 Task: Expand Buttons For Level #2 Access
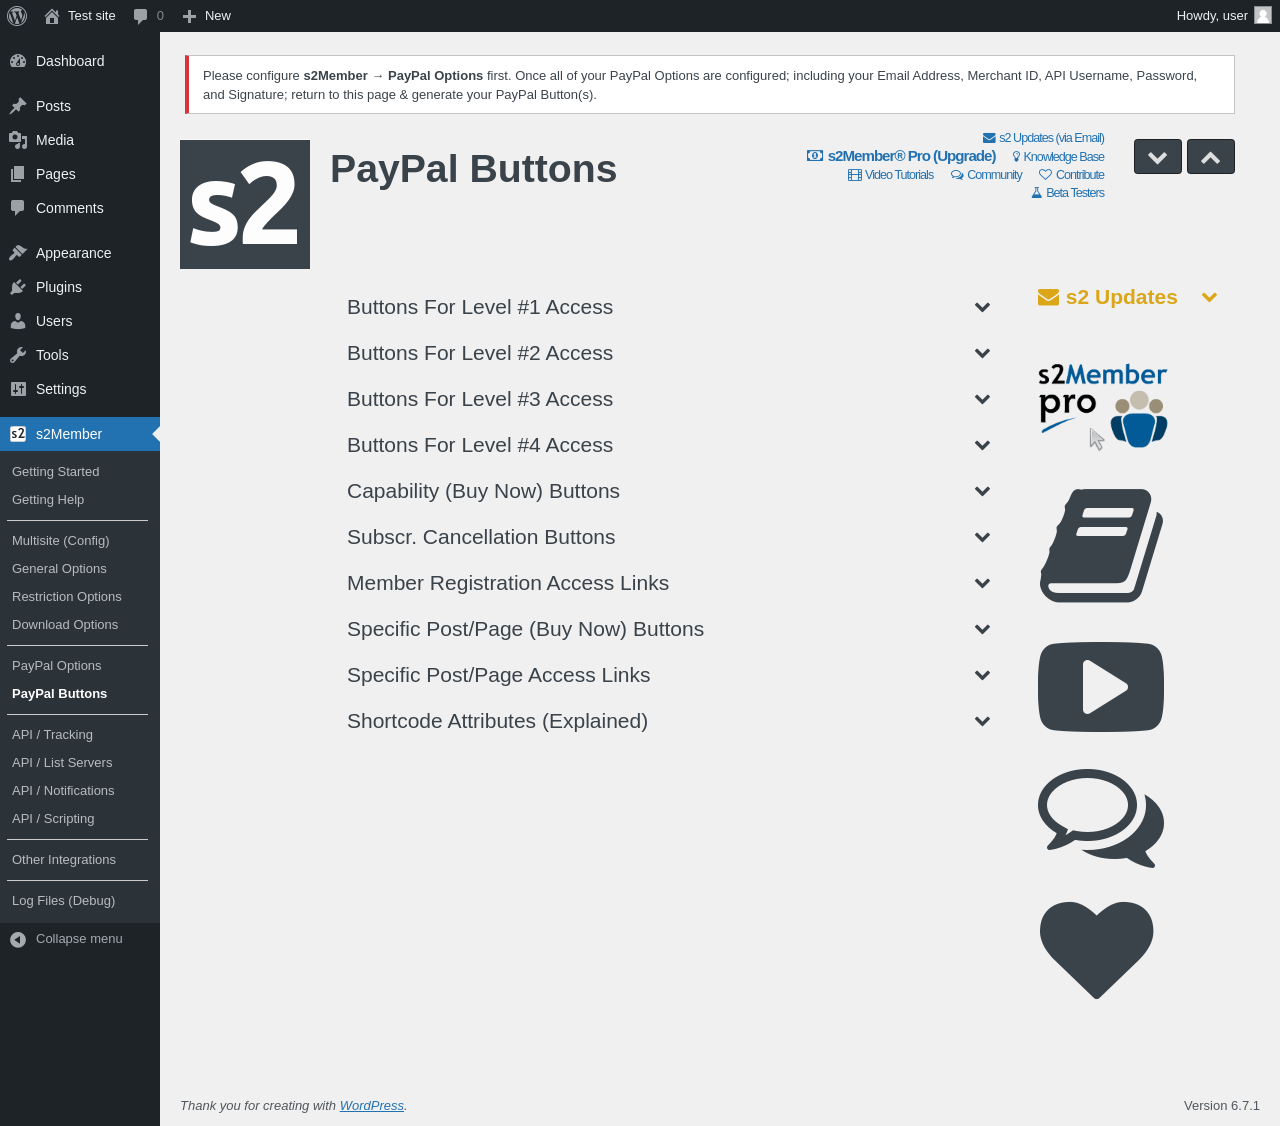pyautogui.click(x=669, y=353)
